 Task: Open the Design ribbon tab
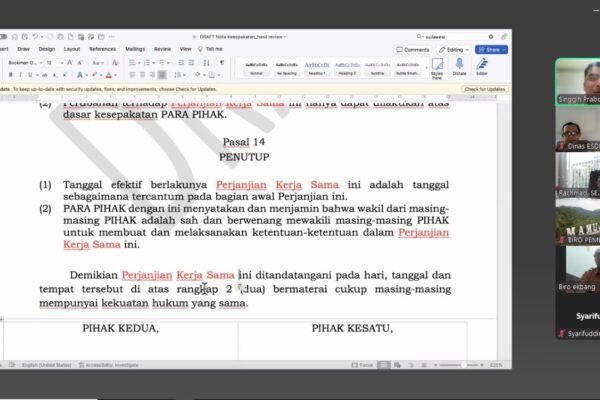pos(47,49)
